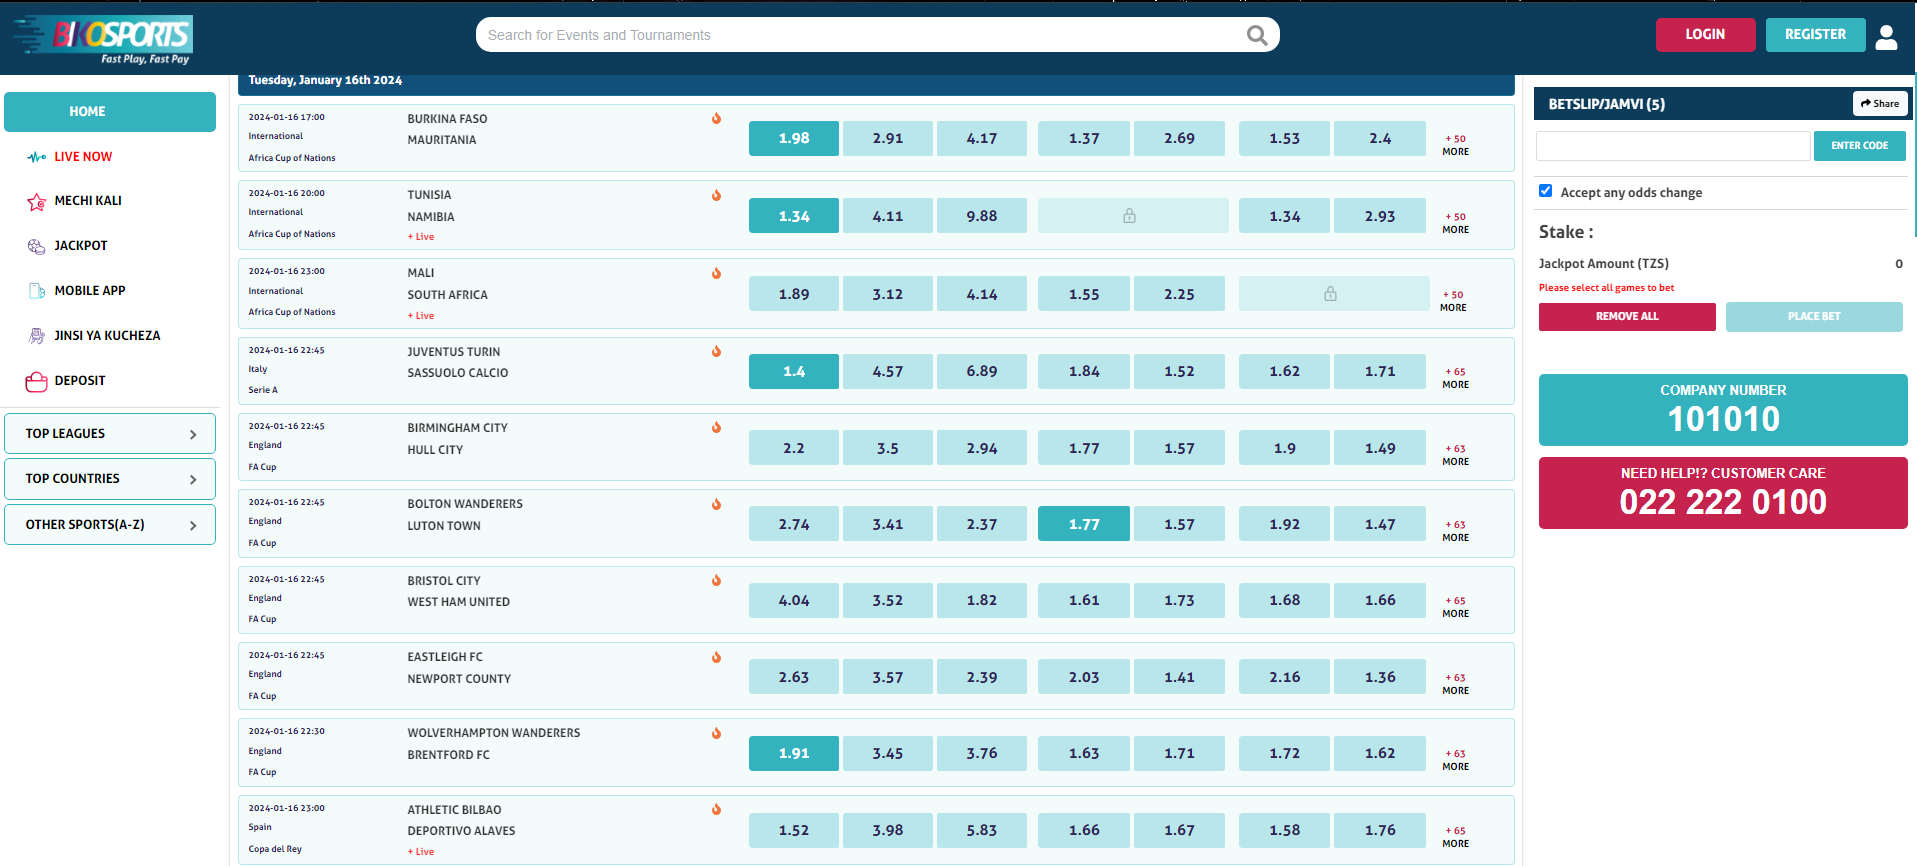Viewport: 1917px width, 866px height.
Task: Click the Share betslip button
Action: pos(1880,104)
